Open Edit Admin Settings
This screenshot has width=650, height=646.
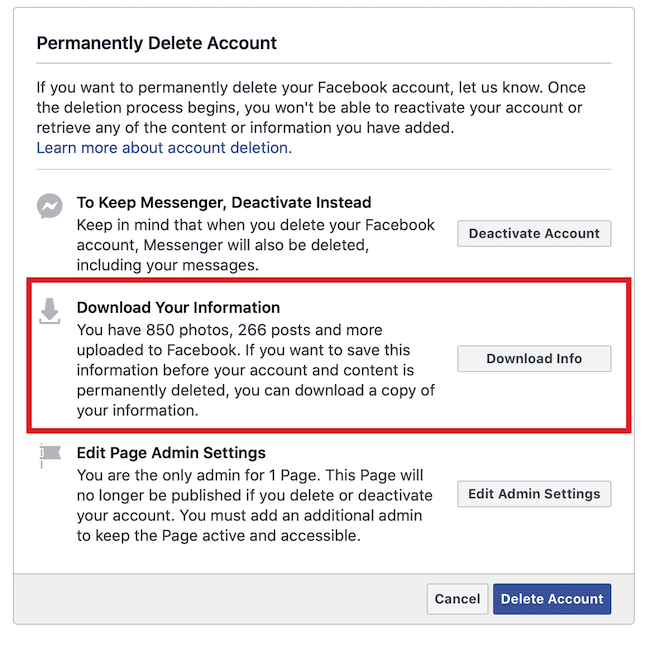point(534,494)
